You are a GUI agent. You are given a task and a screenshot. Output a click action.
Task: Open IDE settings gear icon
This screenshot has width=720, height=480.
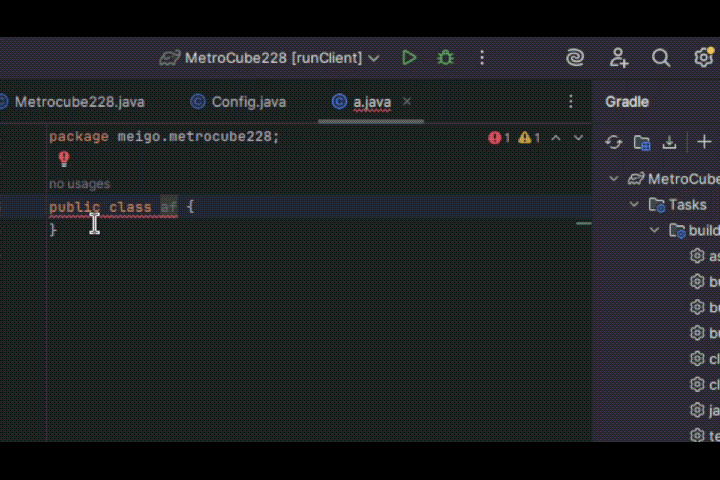tap(704, 58)
